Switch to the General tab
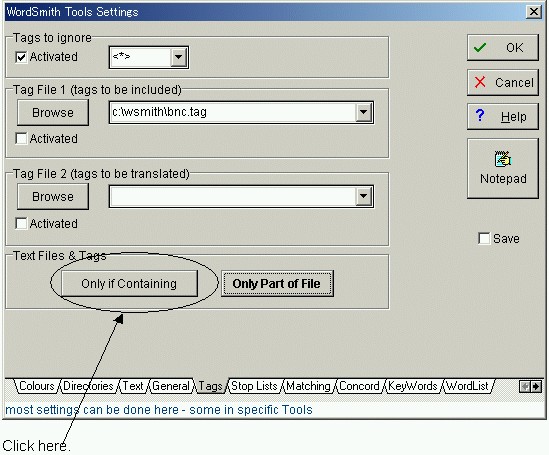The width and height of the screenshot is (549, 455). (171, 386)
